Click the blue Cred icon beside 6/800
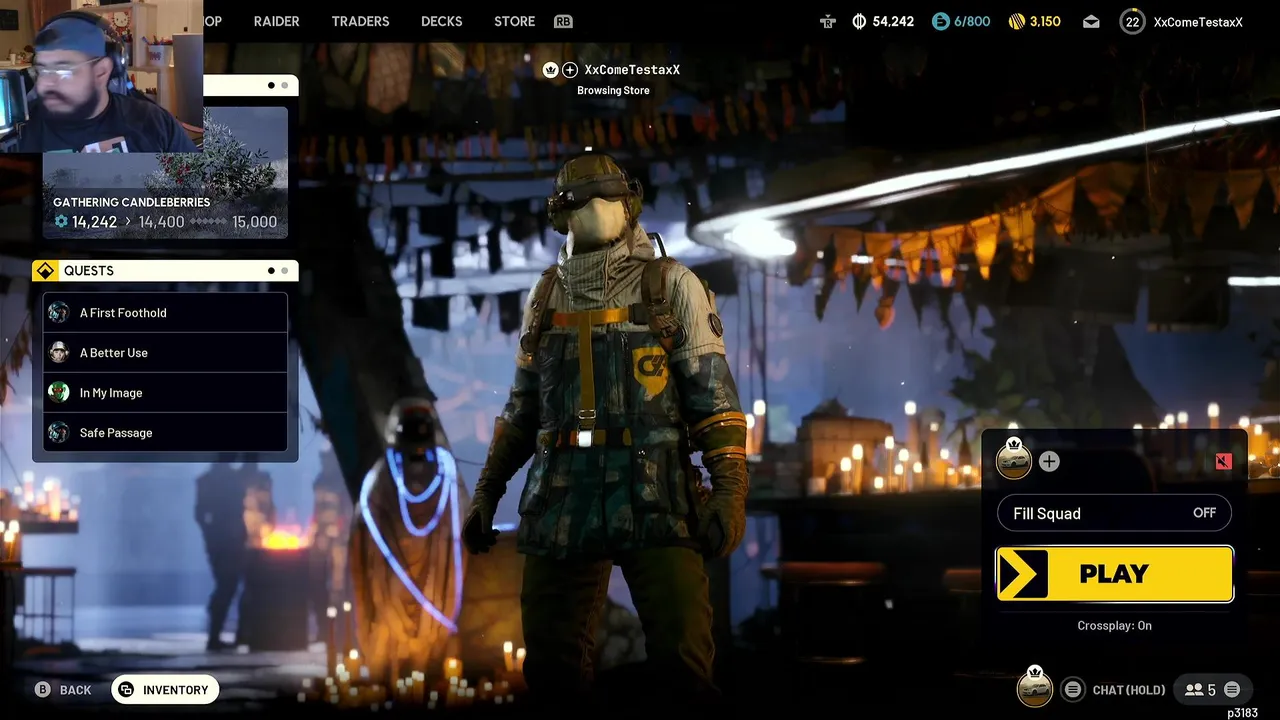This screenshot has height=720, width=1280. [940, 21]
